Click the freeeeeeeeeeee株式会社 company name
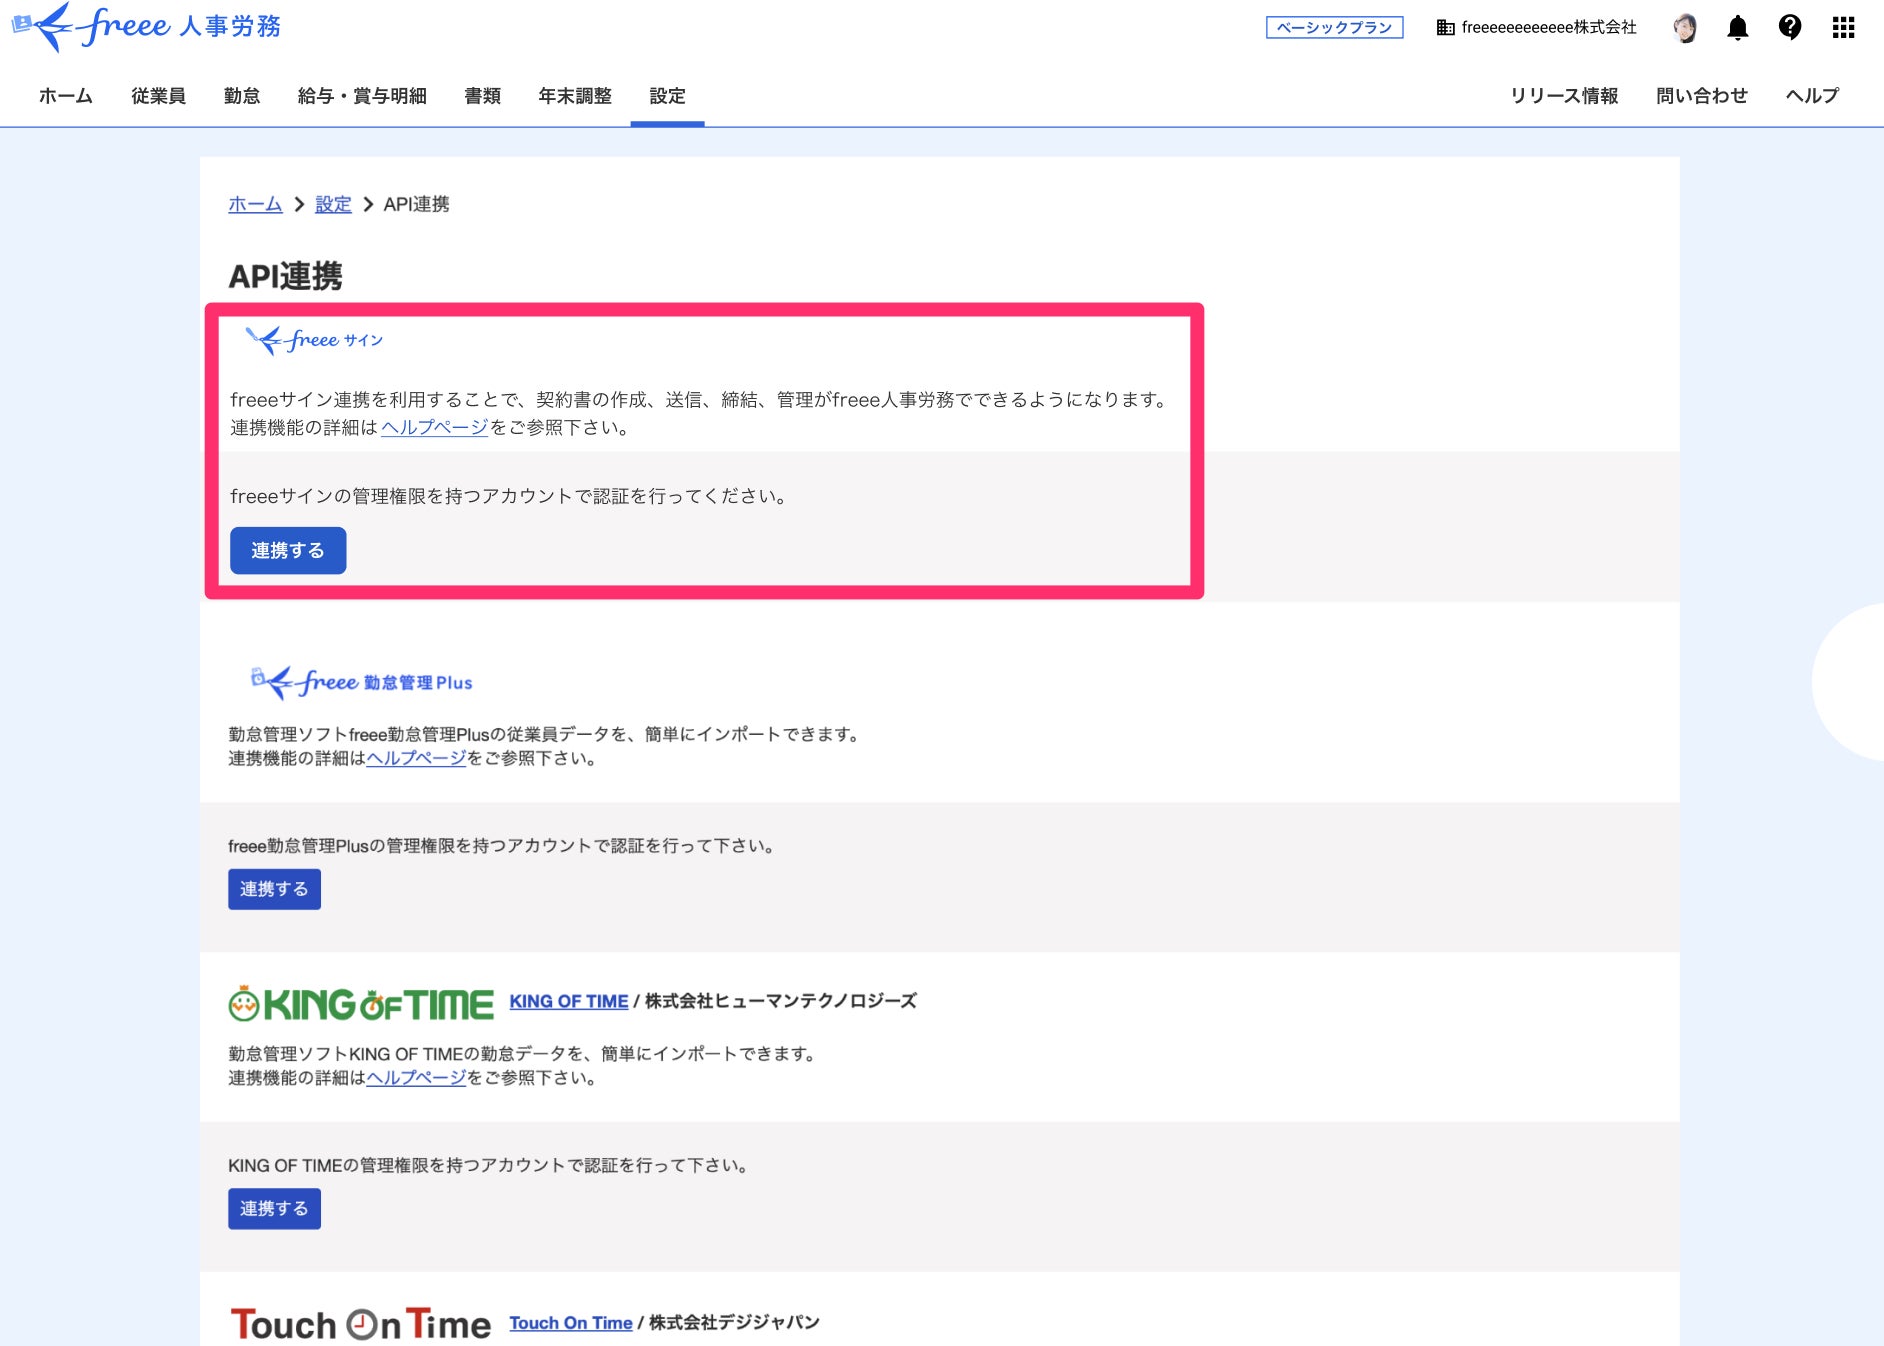The width and height of the screenshot is (1884, 1346). pos(1549,28)
